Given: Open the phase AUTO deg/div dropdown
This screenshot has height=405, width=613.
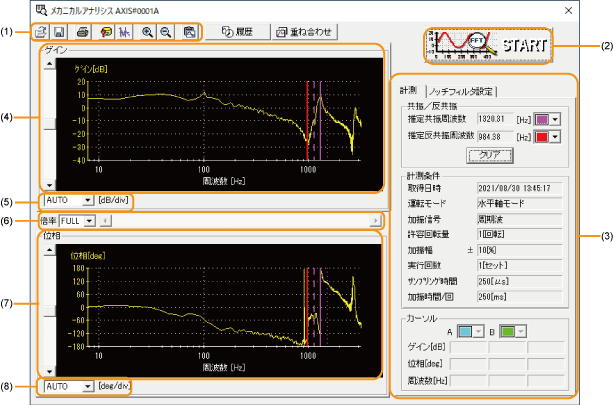Looking at the screenshot, I should 88,385.
